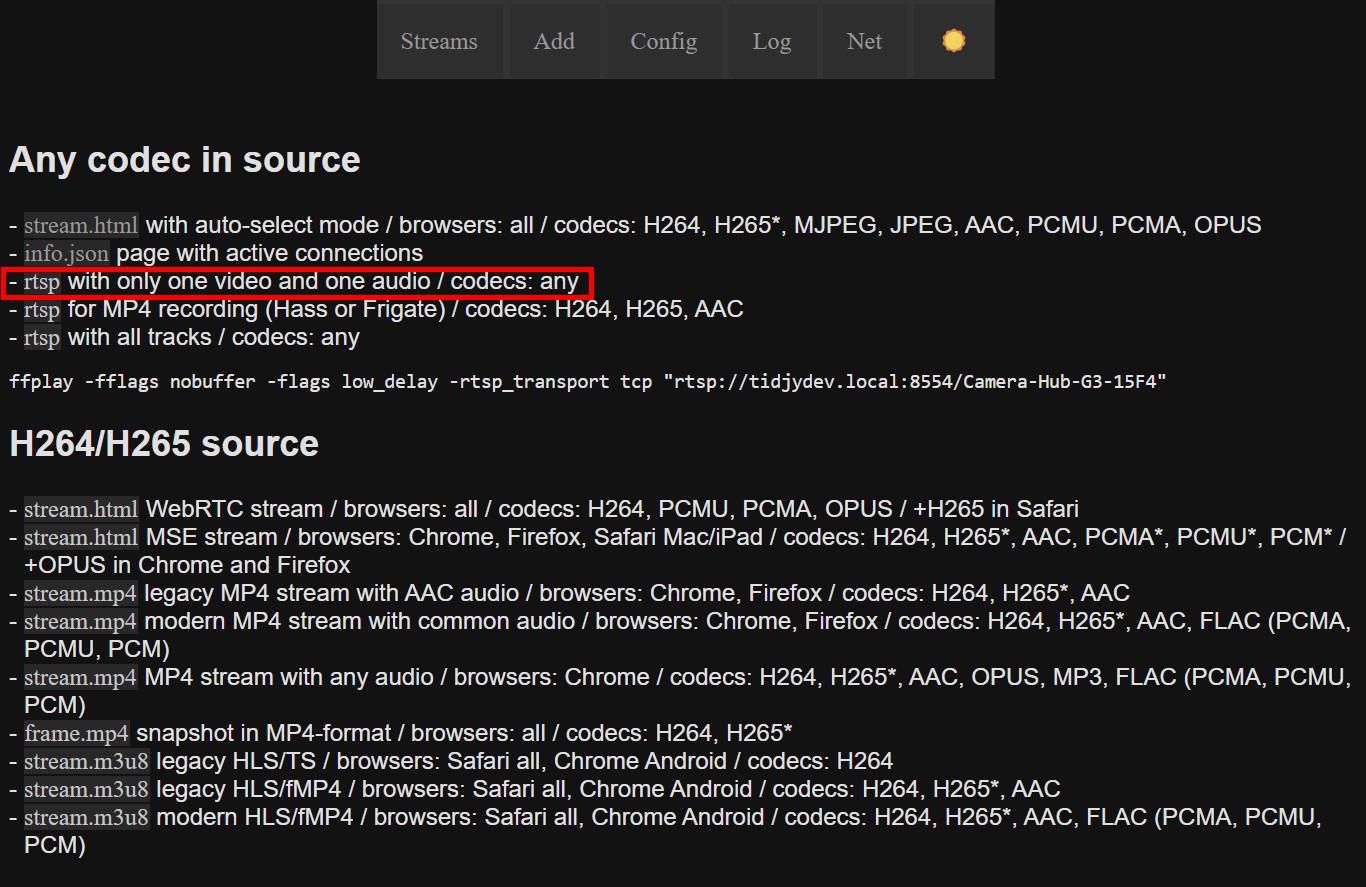Screen dimensions: 1366x887
Task: Open stream.html MSE stream link
Action: (81, 538)
